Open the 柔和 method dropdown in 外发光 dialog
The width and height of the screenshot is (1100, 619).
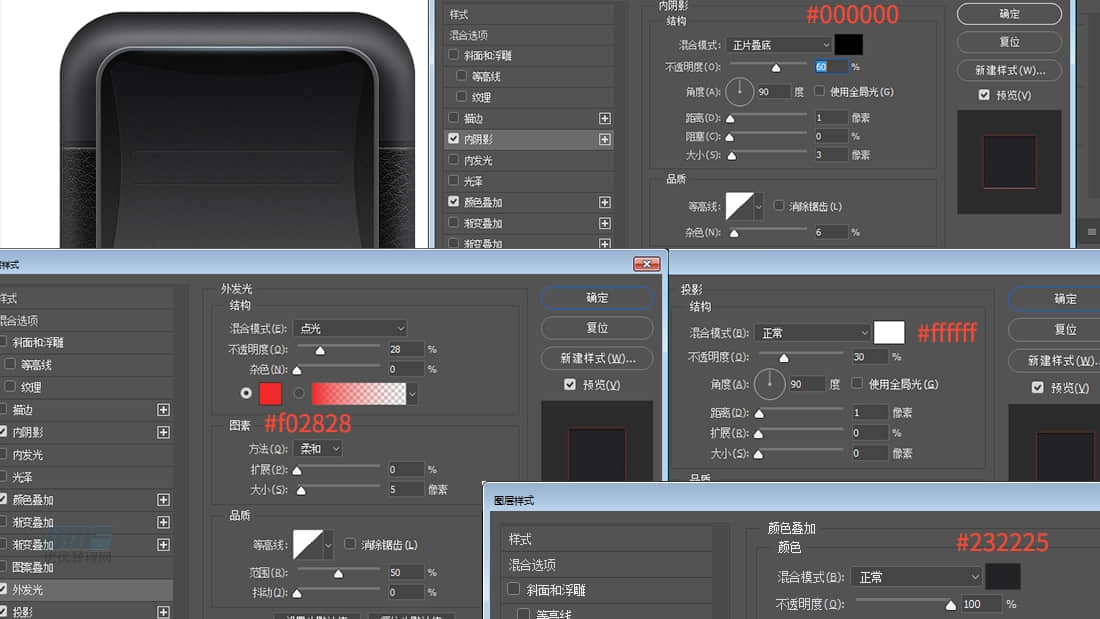point(318,448)
